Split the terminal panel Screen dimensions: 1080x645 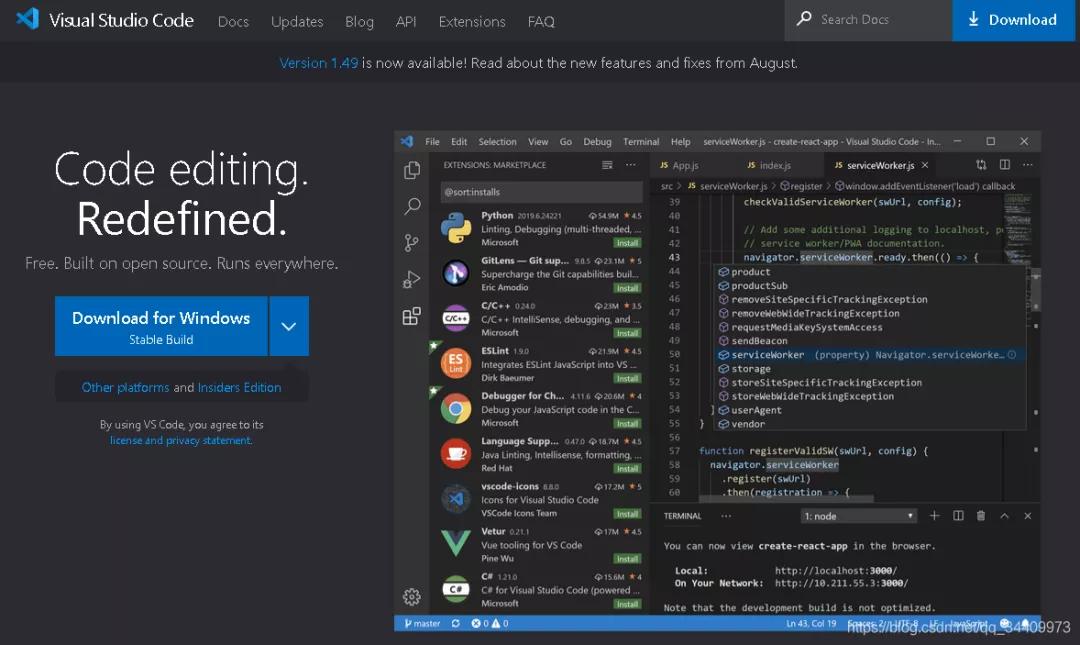tap(958, 515)
